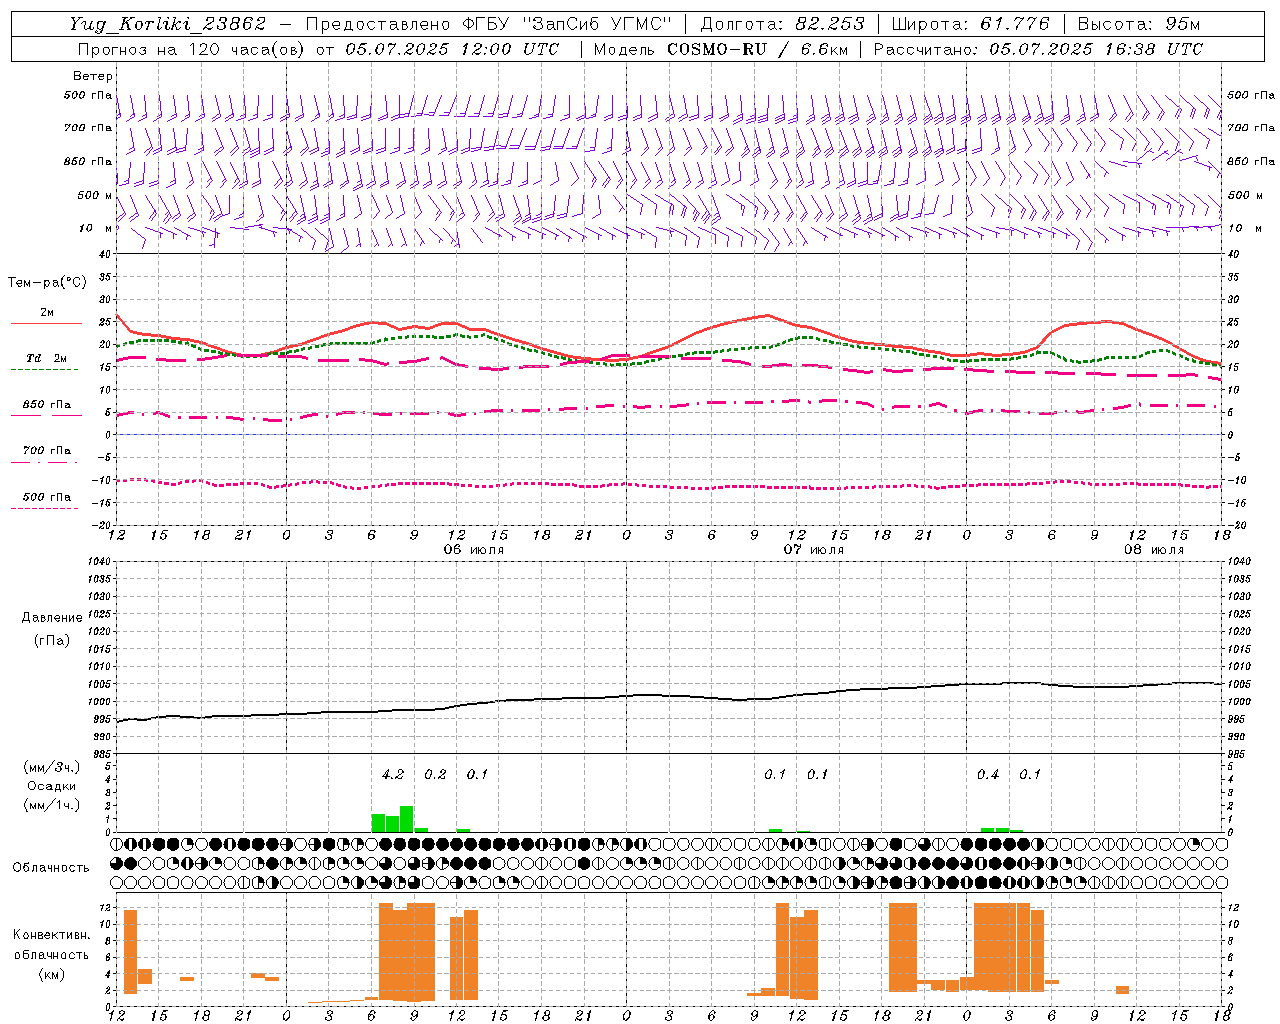Click the 0.2 precipitation amount
This screenshot has height=1024, width=1280.
click(x=435, y=774)
